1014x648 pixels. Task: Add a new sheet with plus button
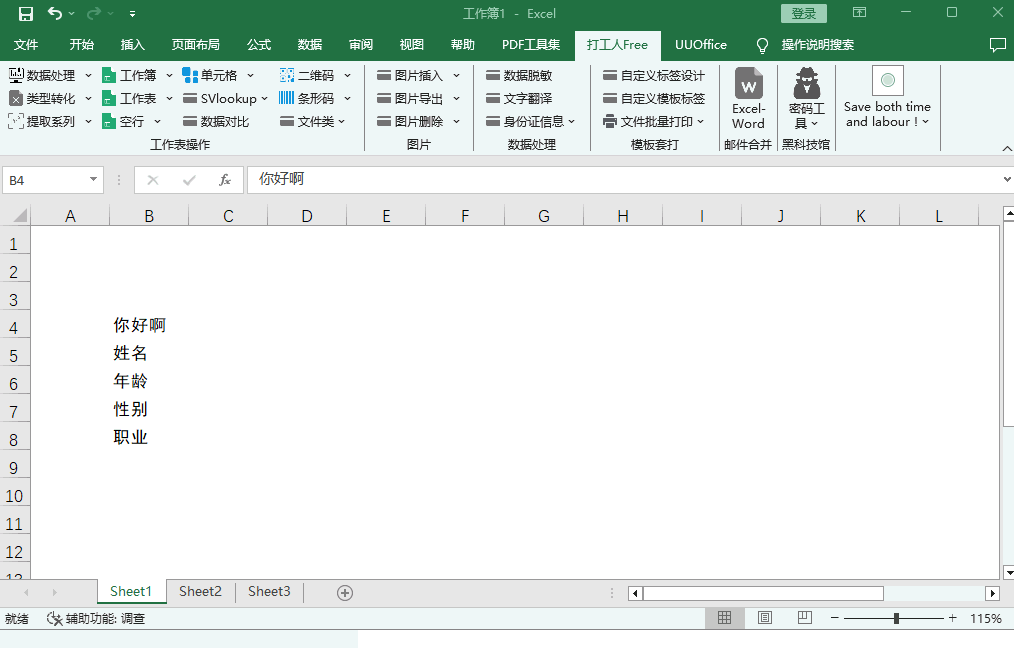coord(345,593)
